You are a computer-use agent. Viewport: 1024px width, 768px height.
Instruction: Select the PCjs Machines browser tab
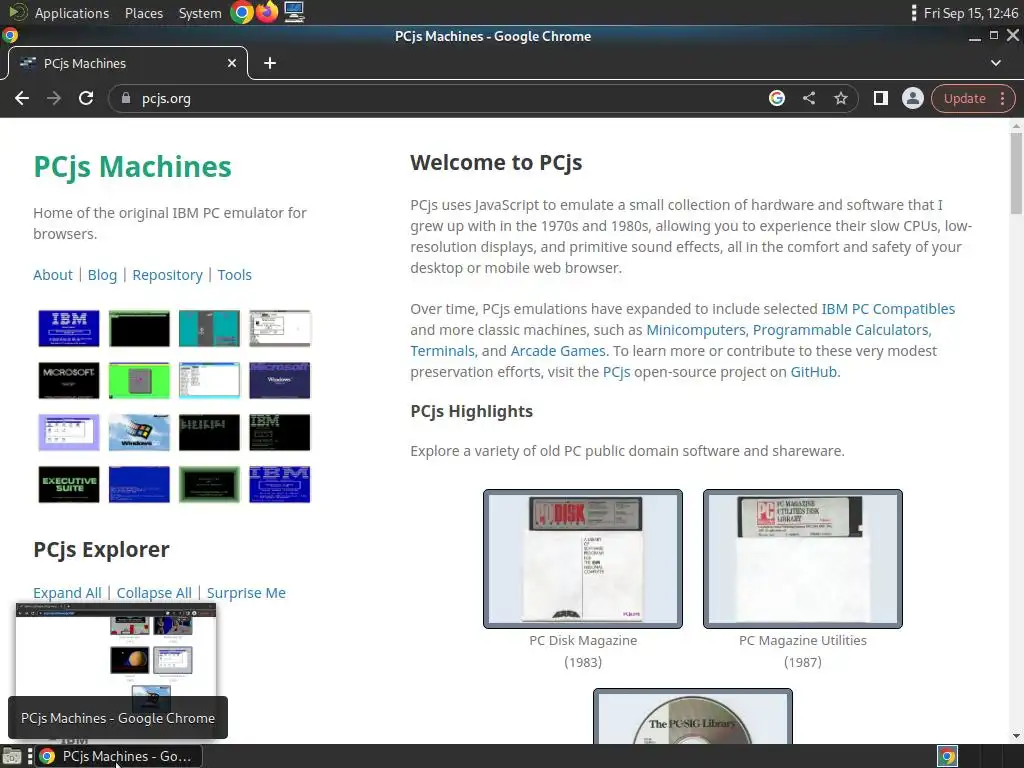(x=127, y=63)
